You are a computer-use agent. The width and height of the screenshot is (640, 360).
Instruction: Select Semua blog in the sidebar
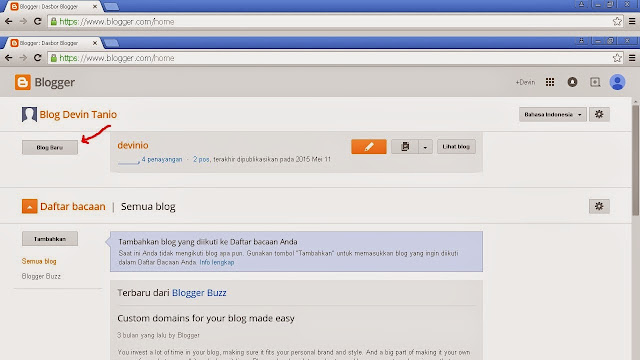click(x=39, y=261)
